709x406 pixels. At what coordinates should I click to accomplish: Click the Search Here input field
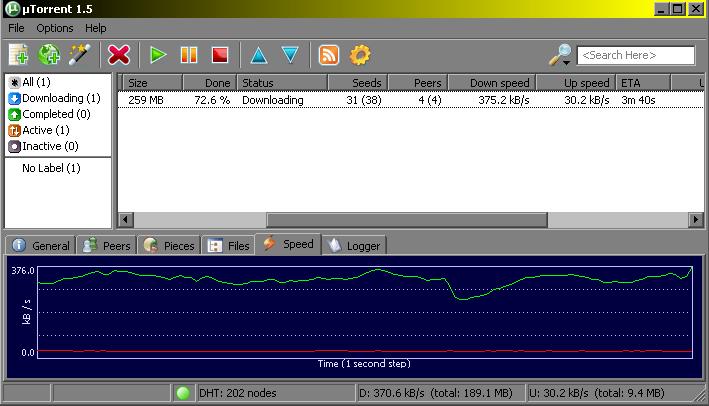(x=636, y=55)
